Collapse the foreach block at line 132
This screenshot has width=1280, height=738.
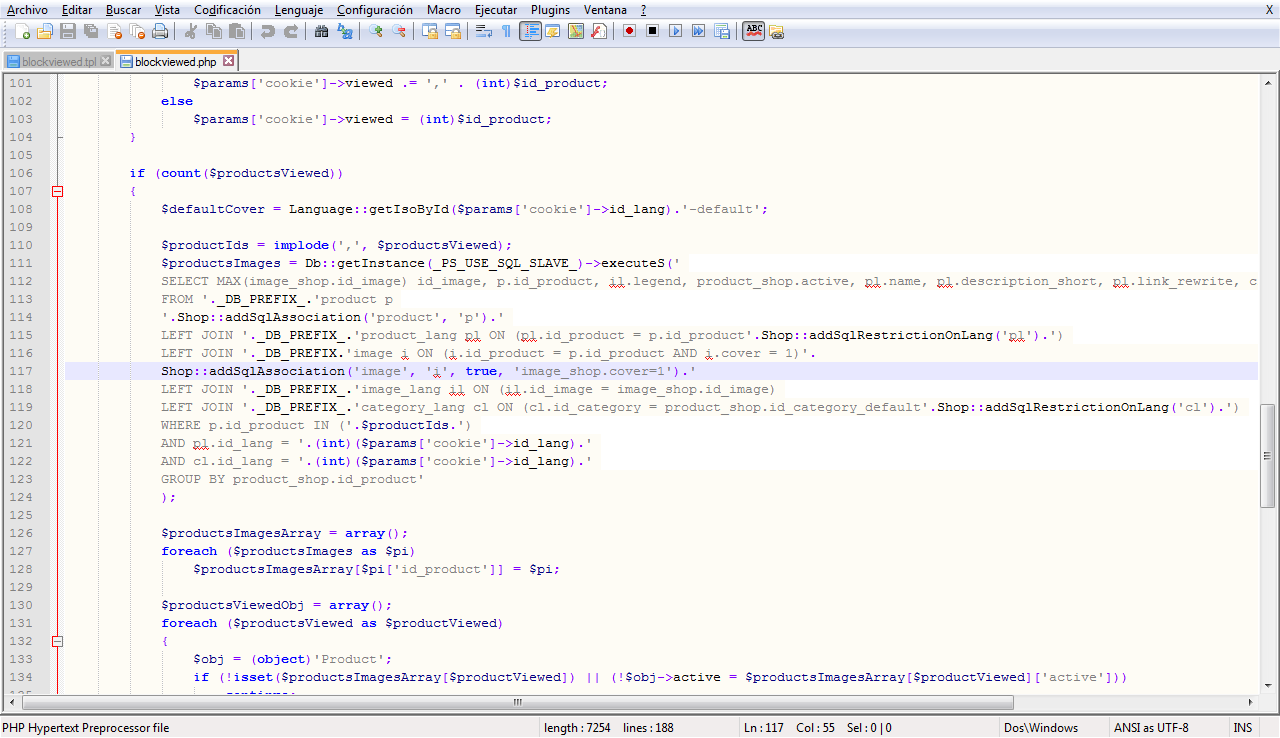[57, 641]
